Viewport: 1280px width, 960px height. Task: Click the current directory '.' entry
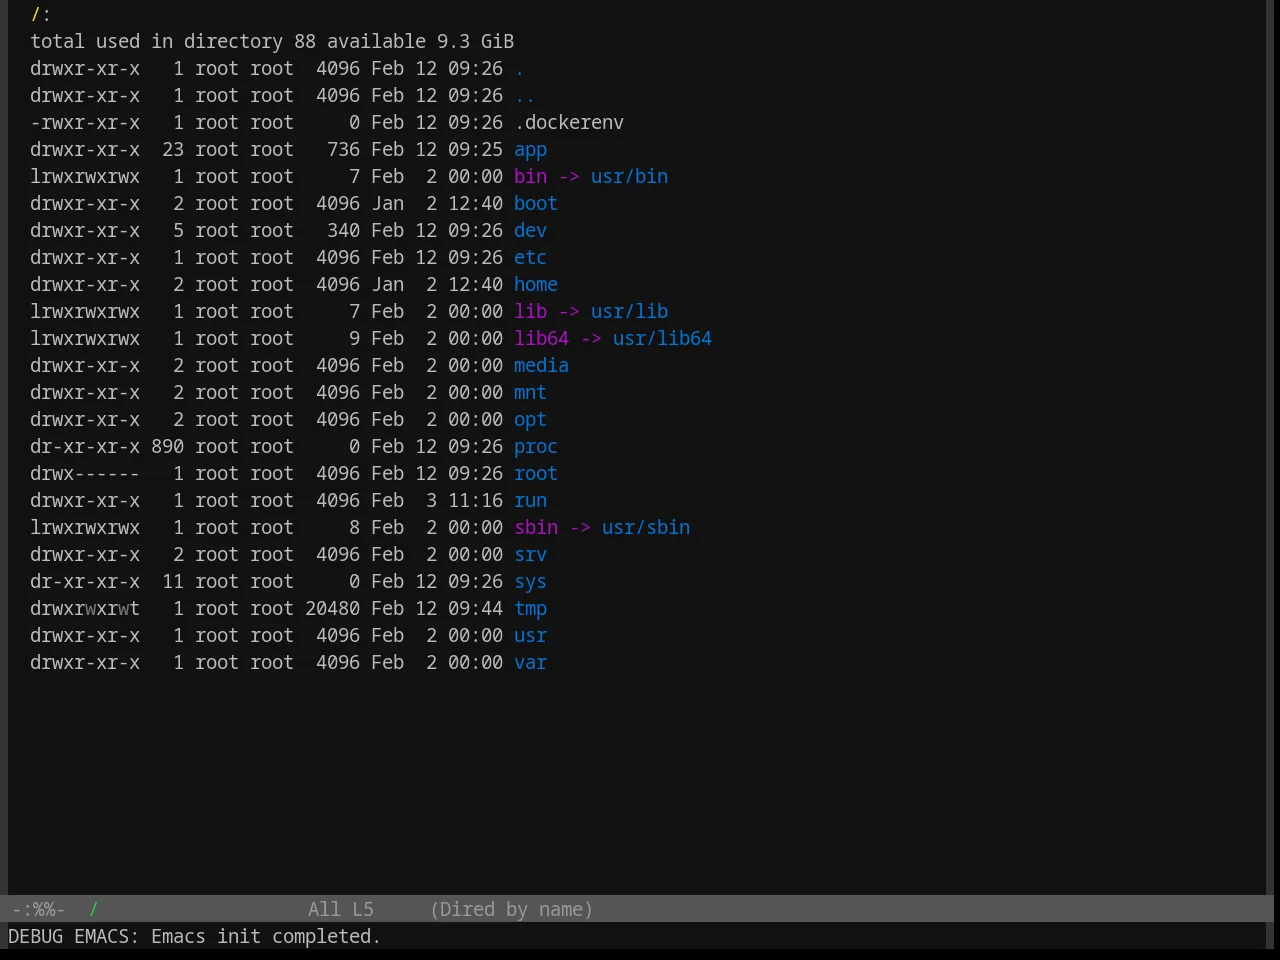pyautogui.click(x=519, y=69)
